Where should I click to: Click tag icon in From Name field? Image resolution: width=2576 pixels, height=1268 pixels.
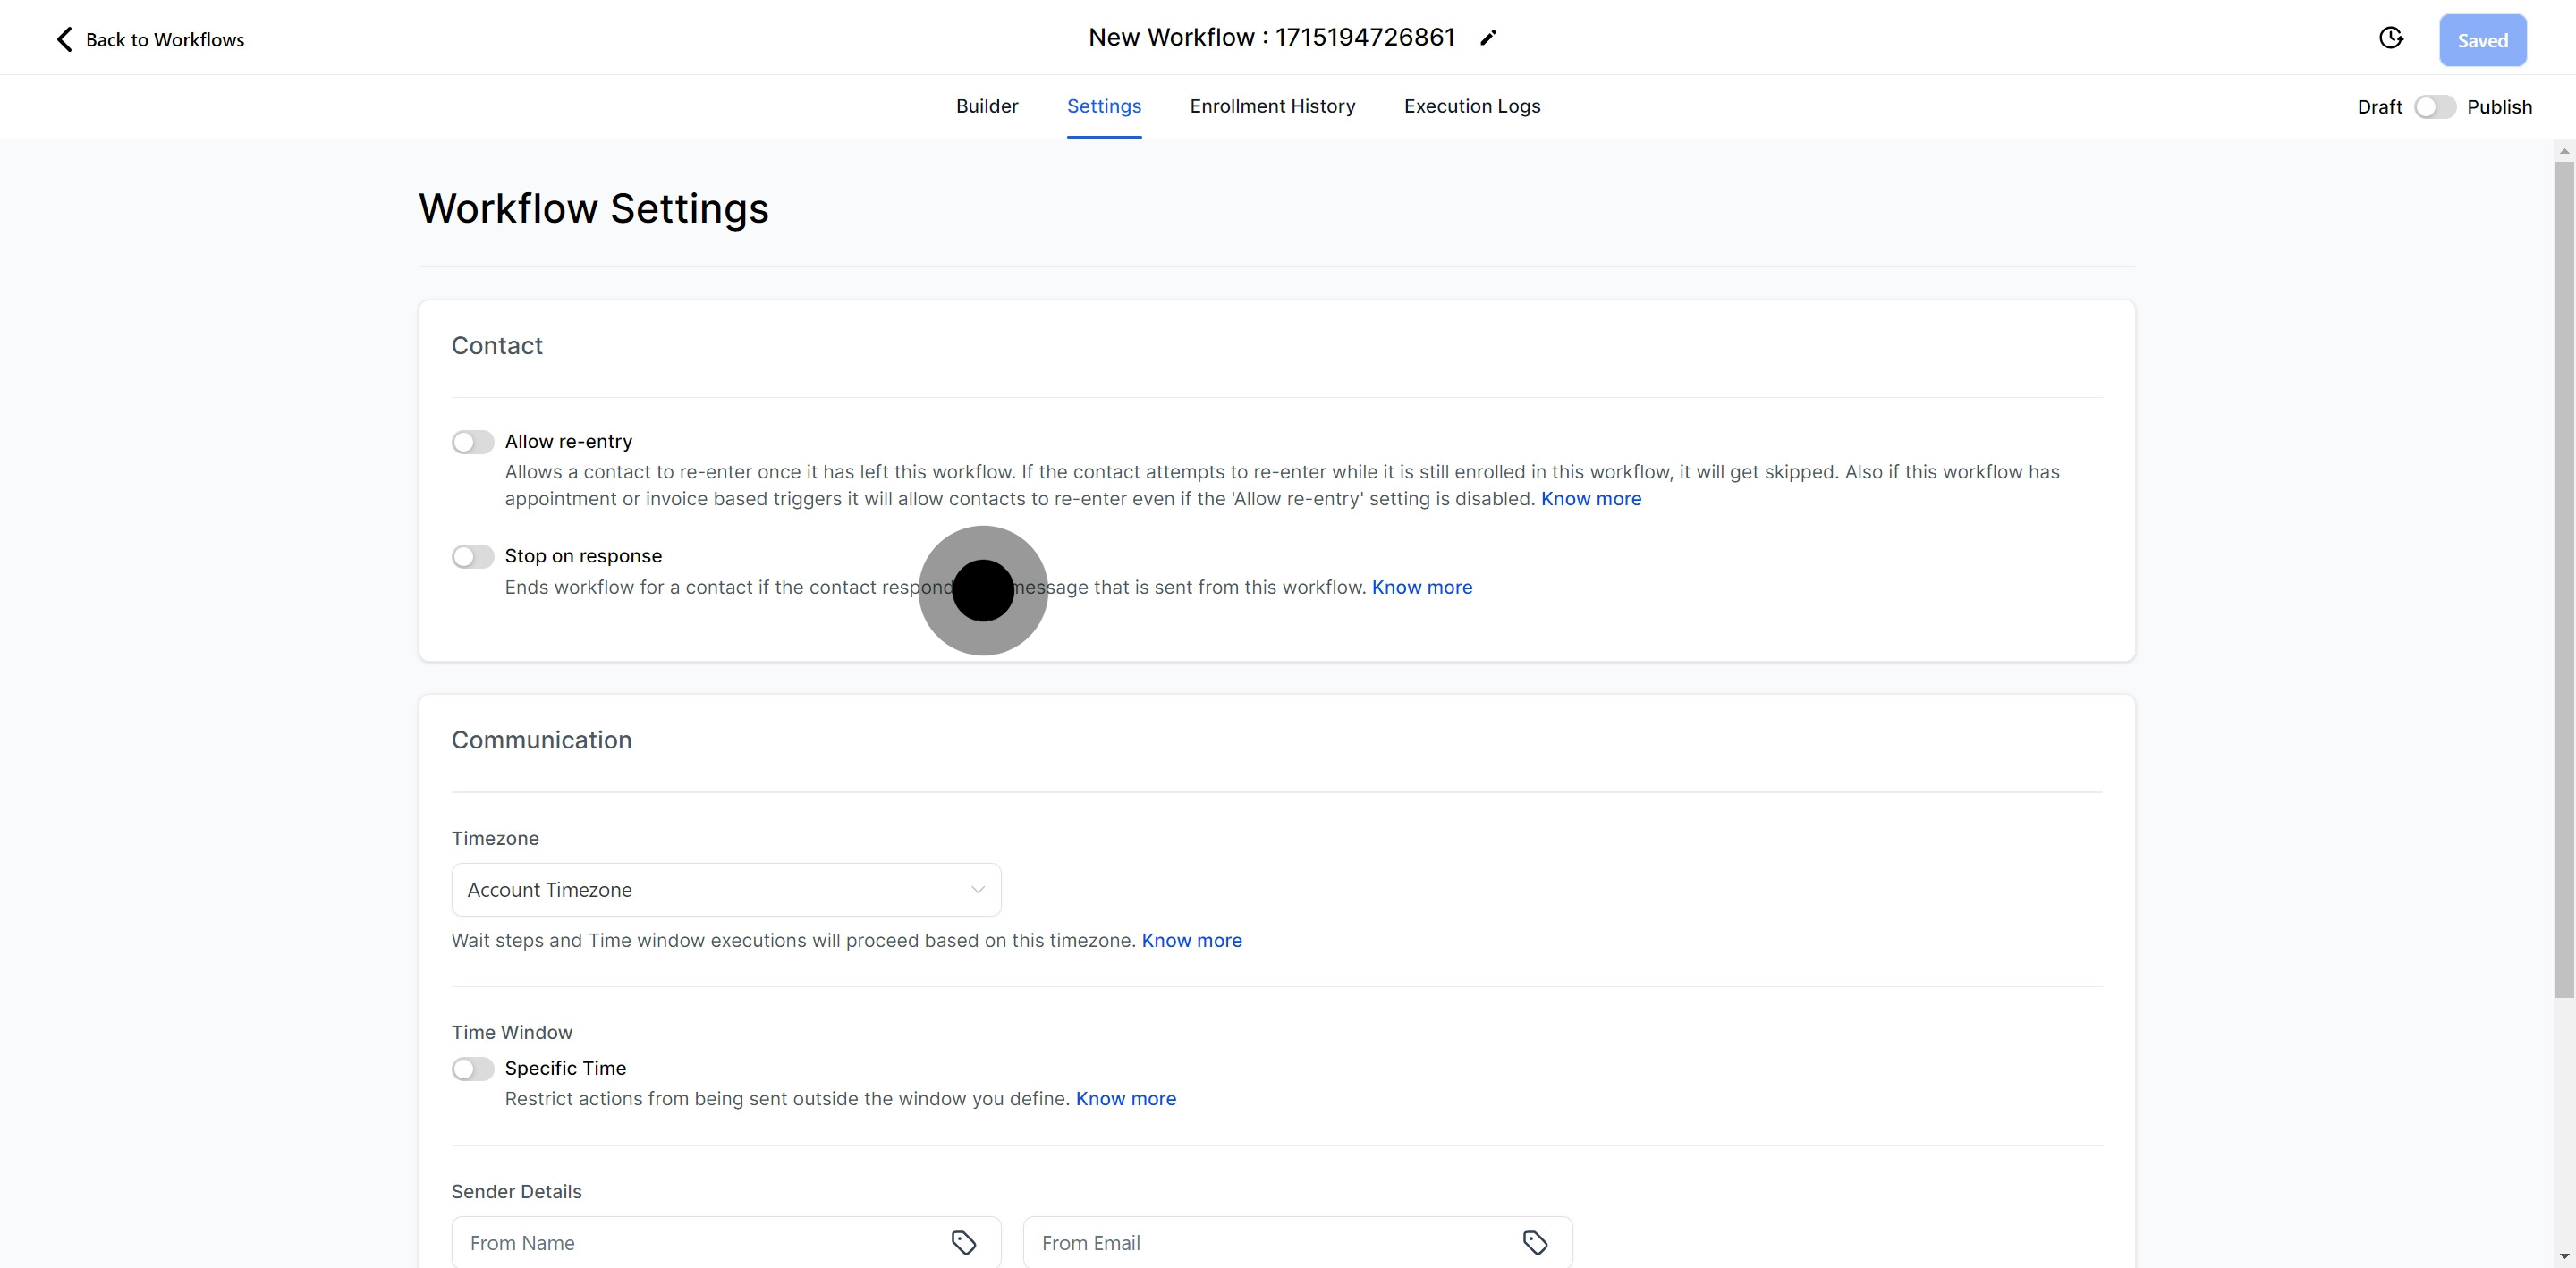[x=963, y=1242]
